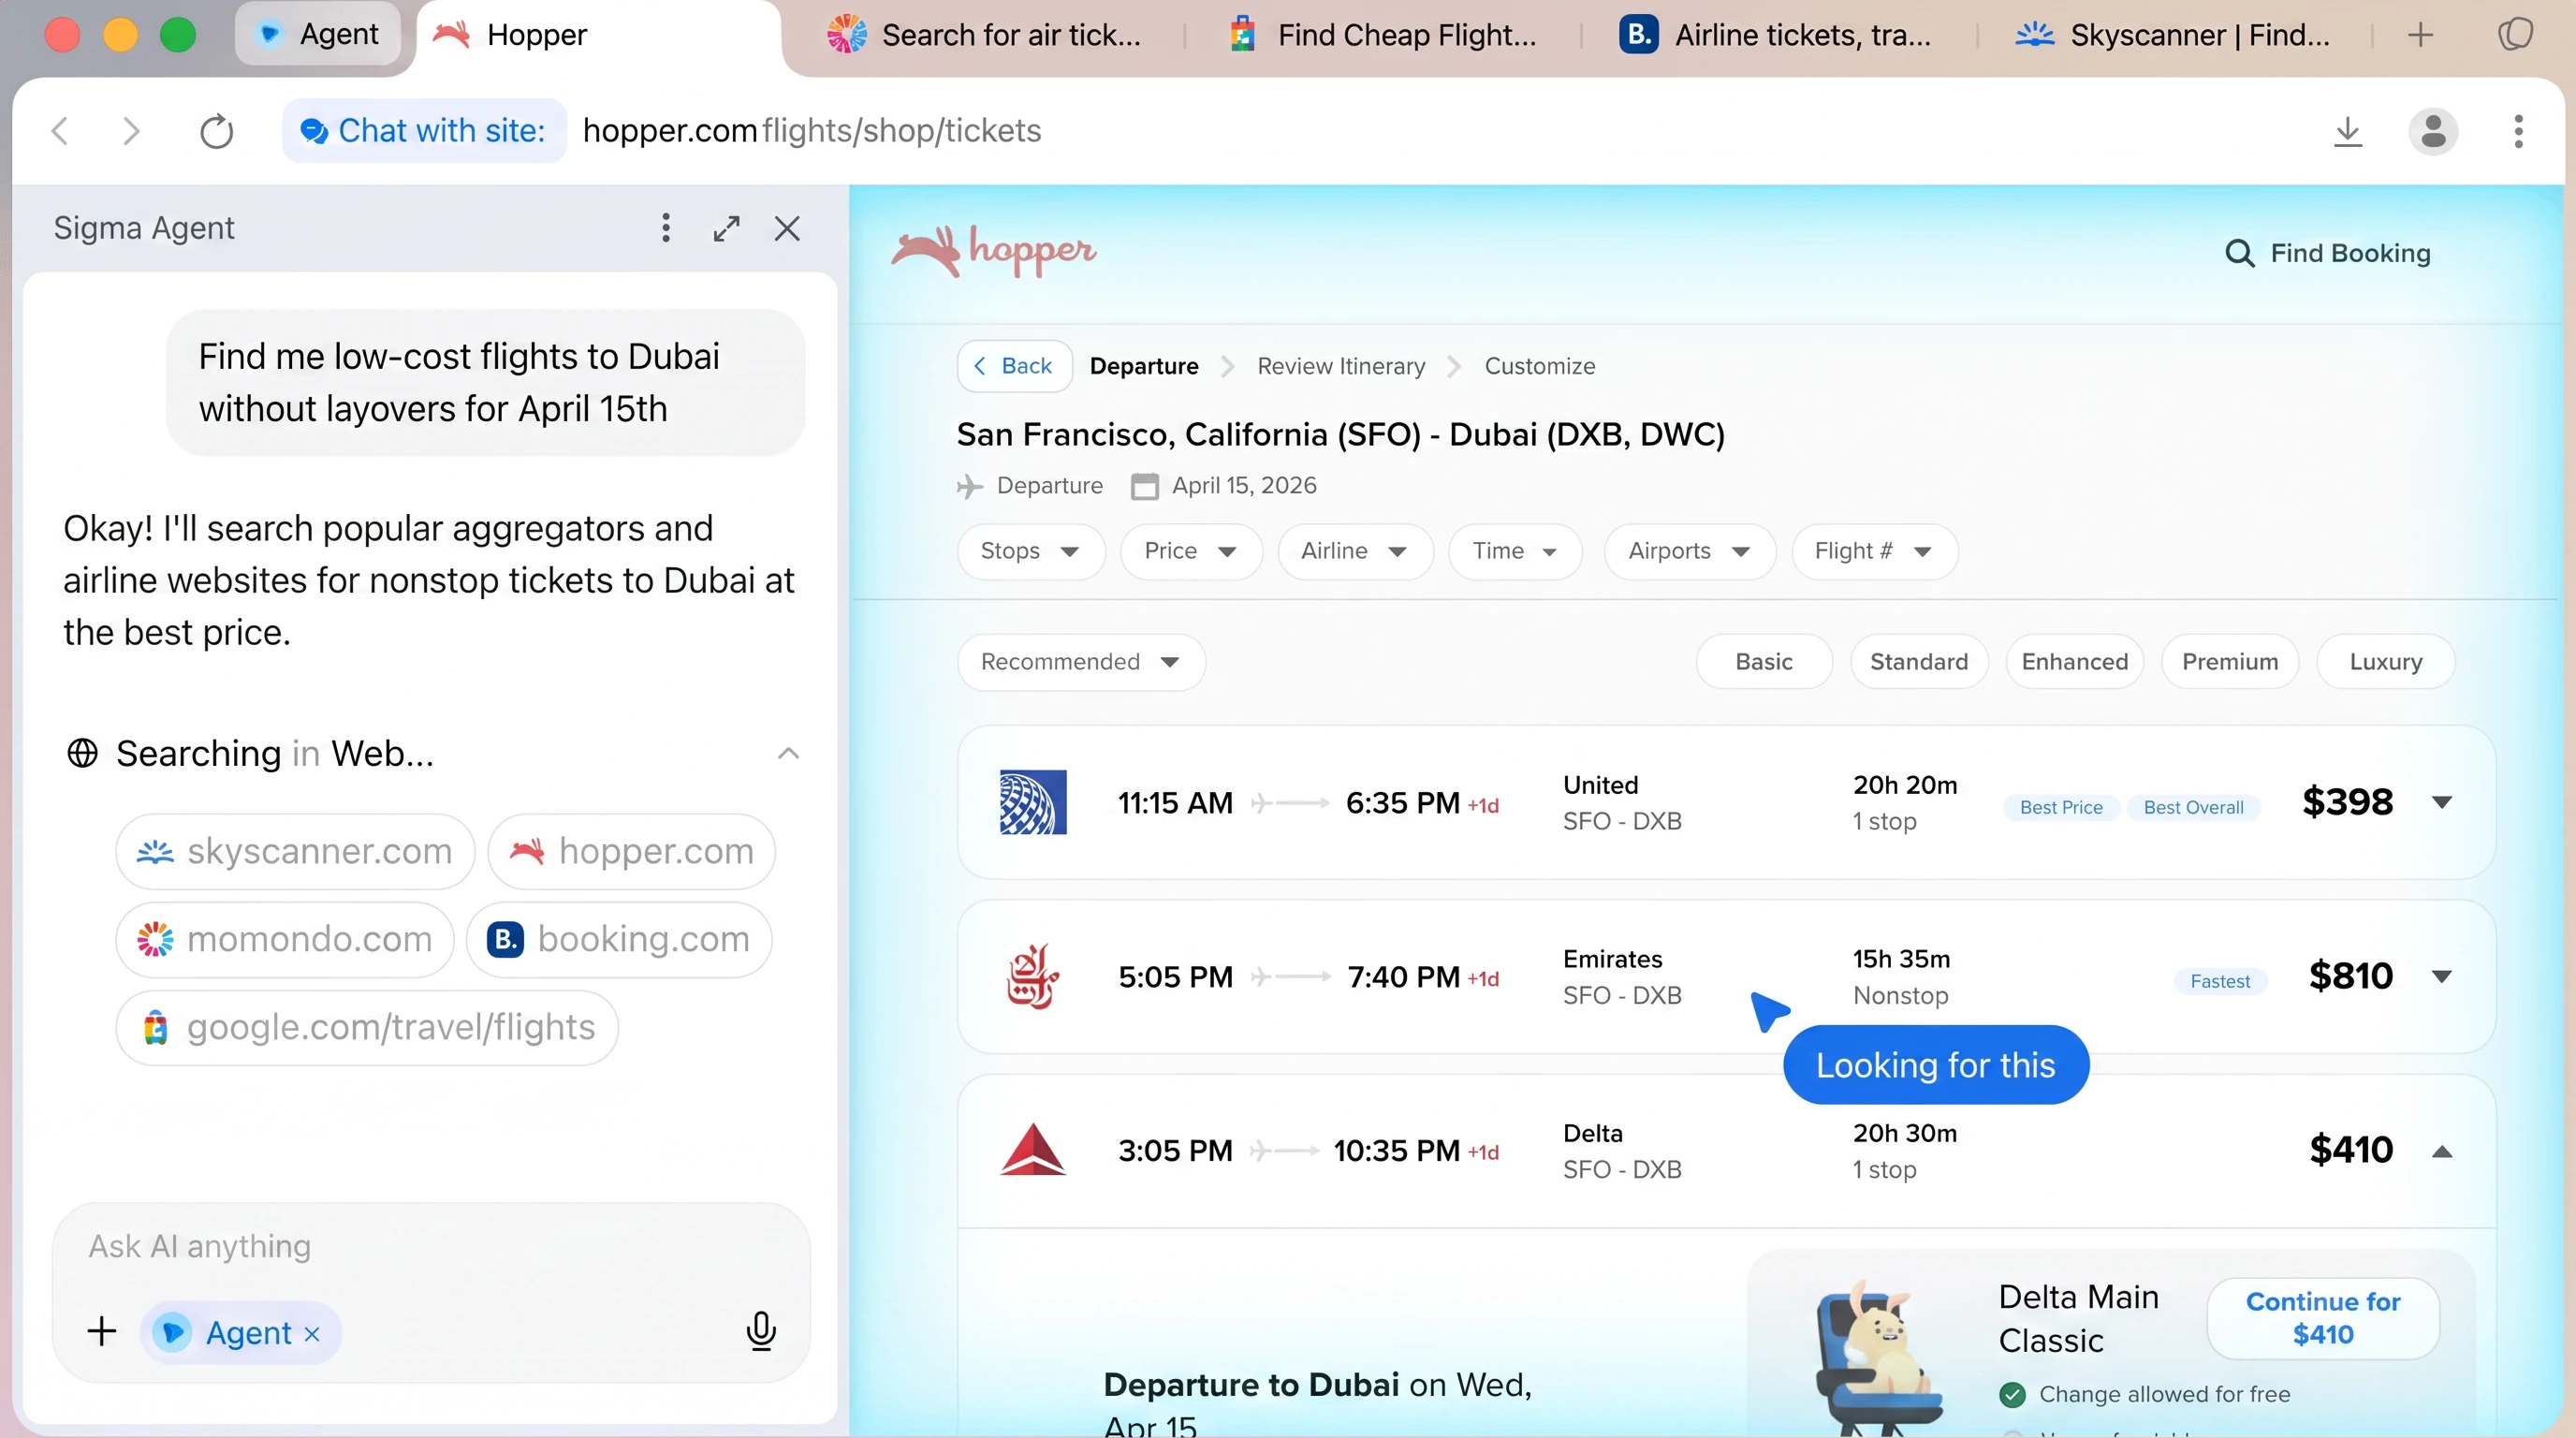Click the Delta airline logo

pos(1033,1149)
